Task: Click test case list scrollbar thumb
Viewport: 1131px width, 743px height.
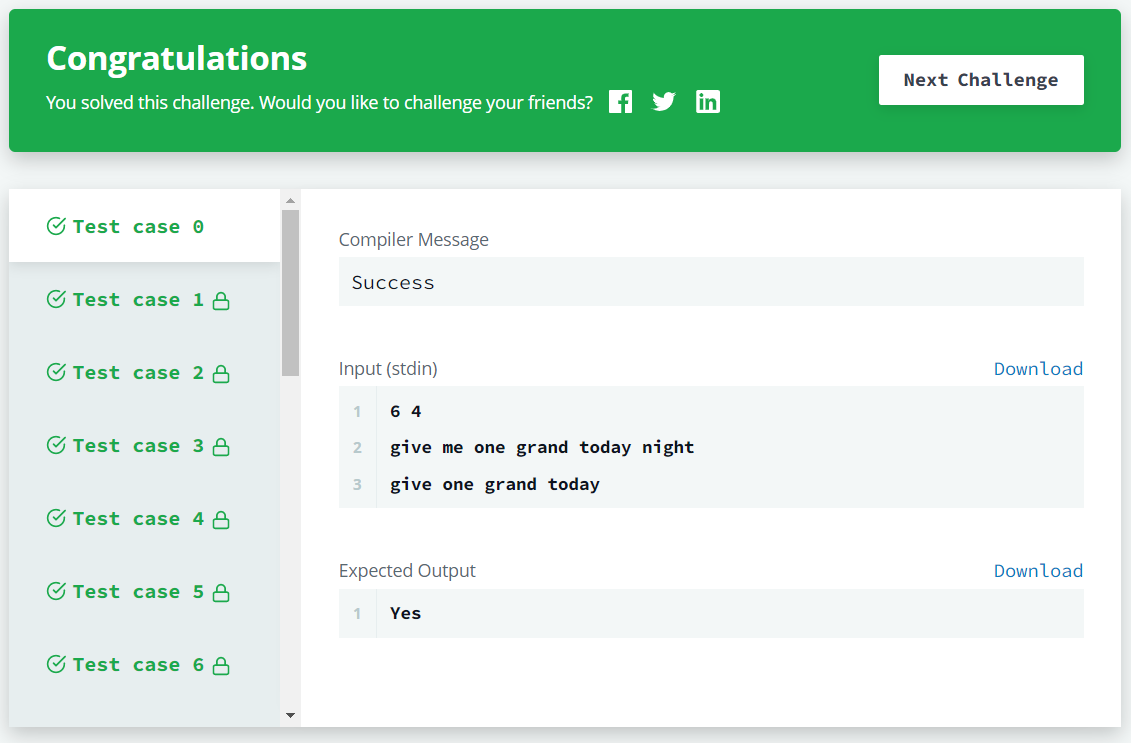Action: (290, 293)
